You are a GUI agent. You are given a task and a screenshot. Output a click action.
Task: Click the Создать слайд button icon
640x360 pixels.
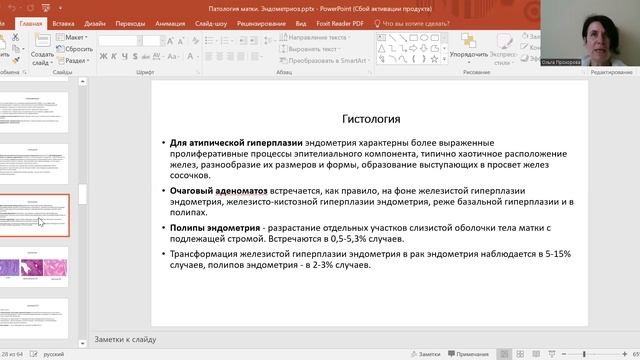coord(42,41)
